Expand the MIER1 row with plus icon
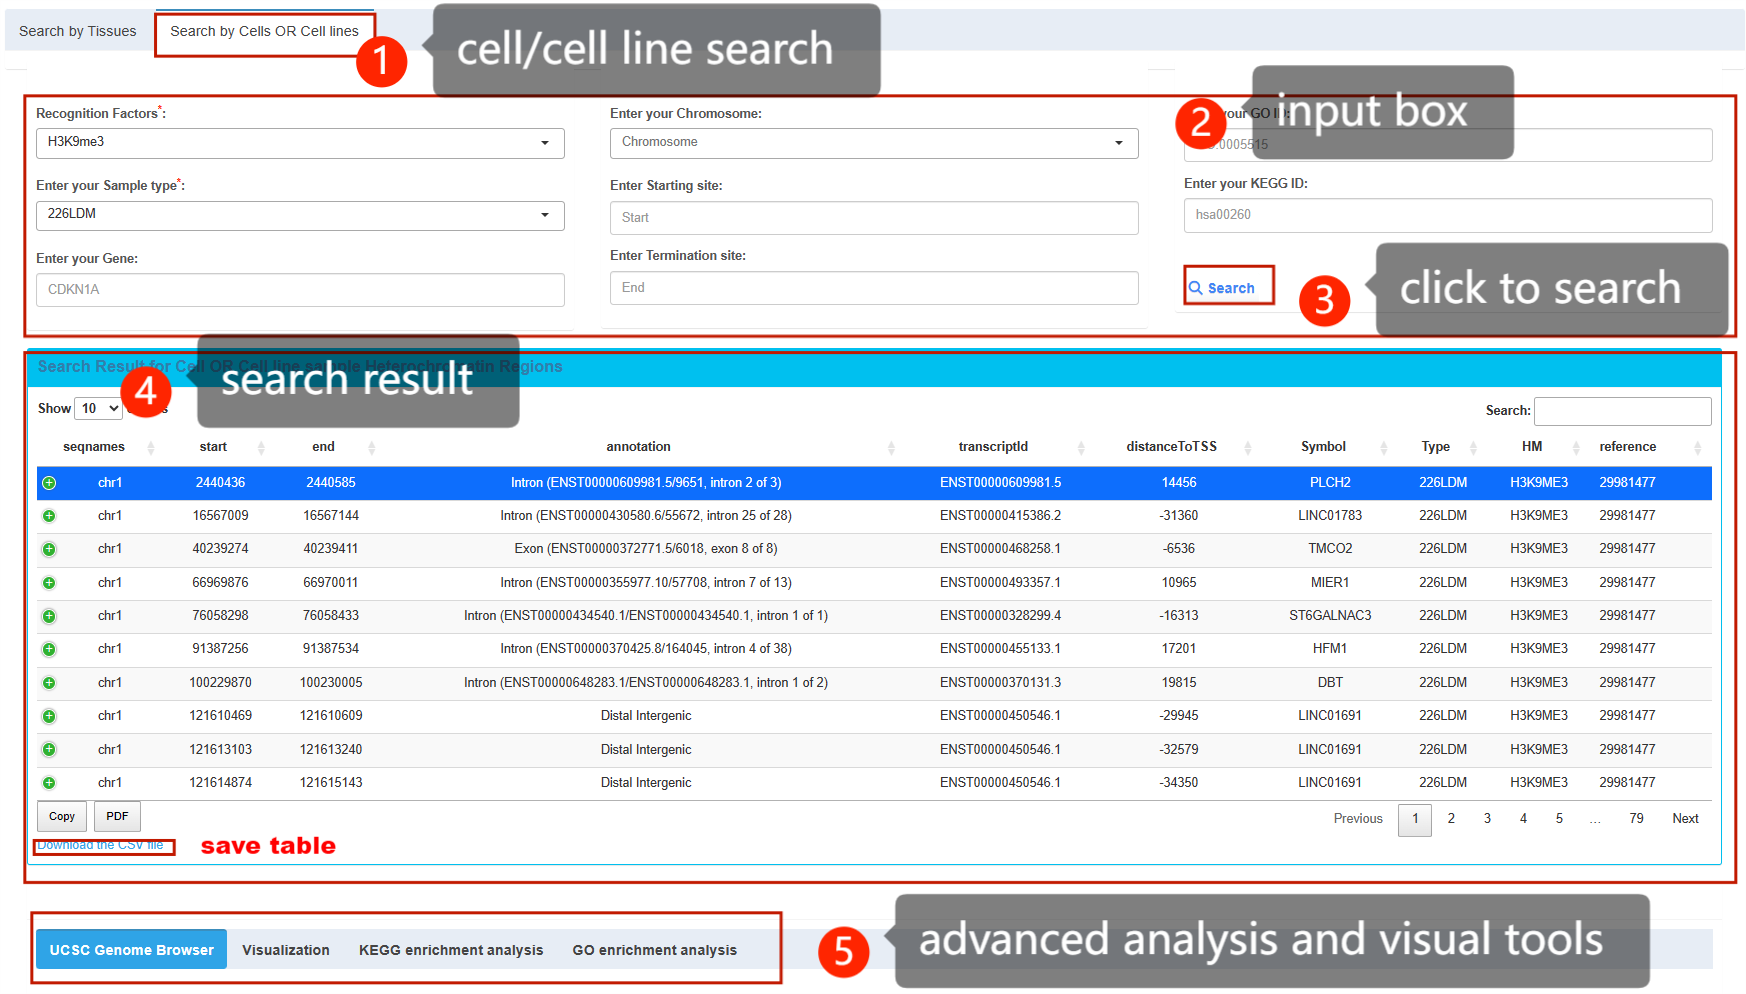Image resolution: width=1746 pixels, height=994 pixels. point(49,583)
